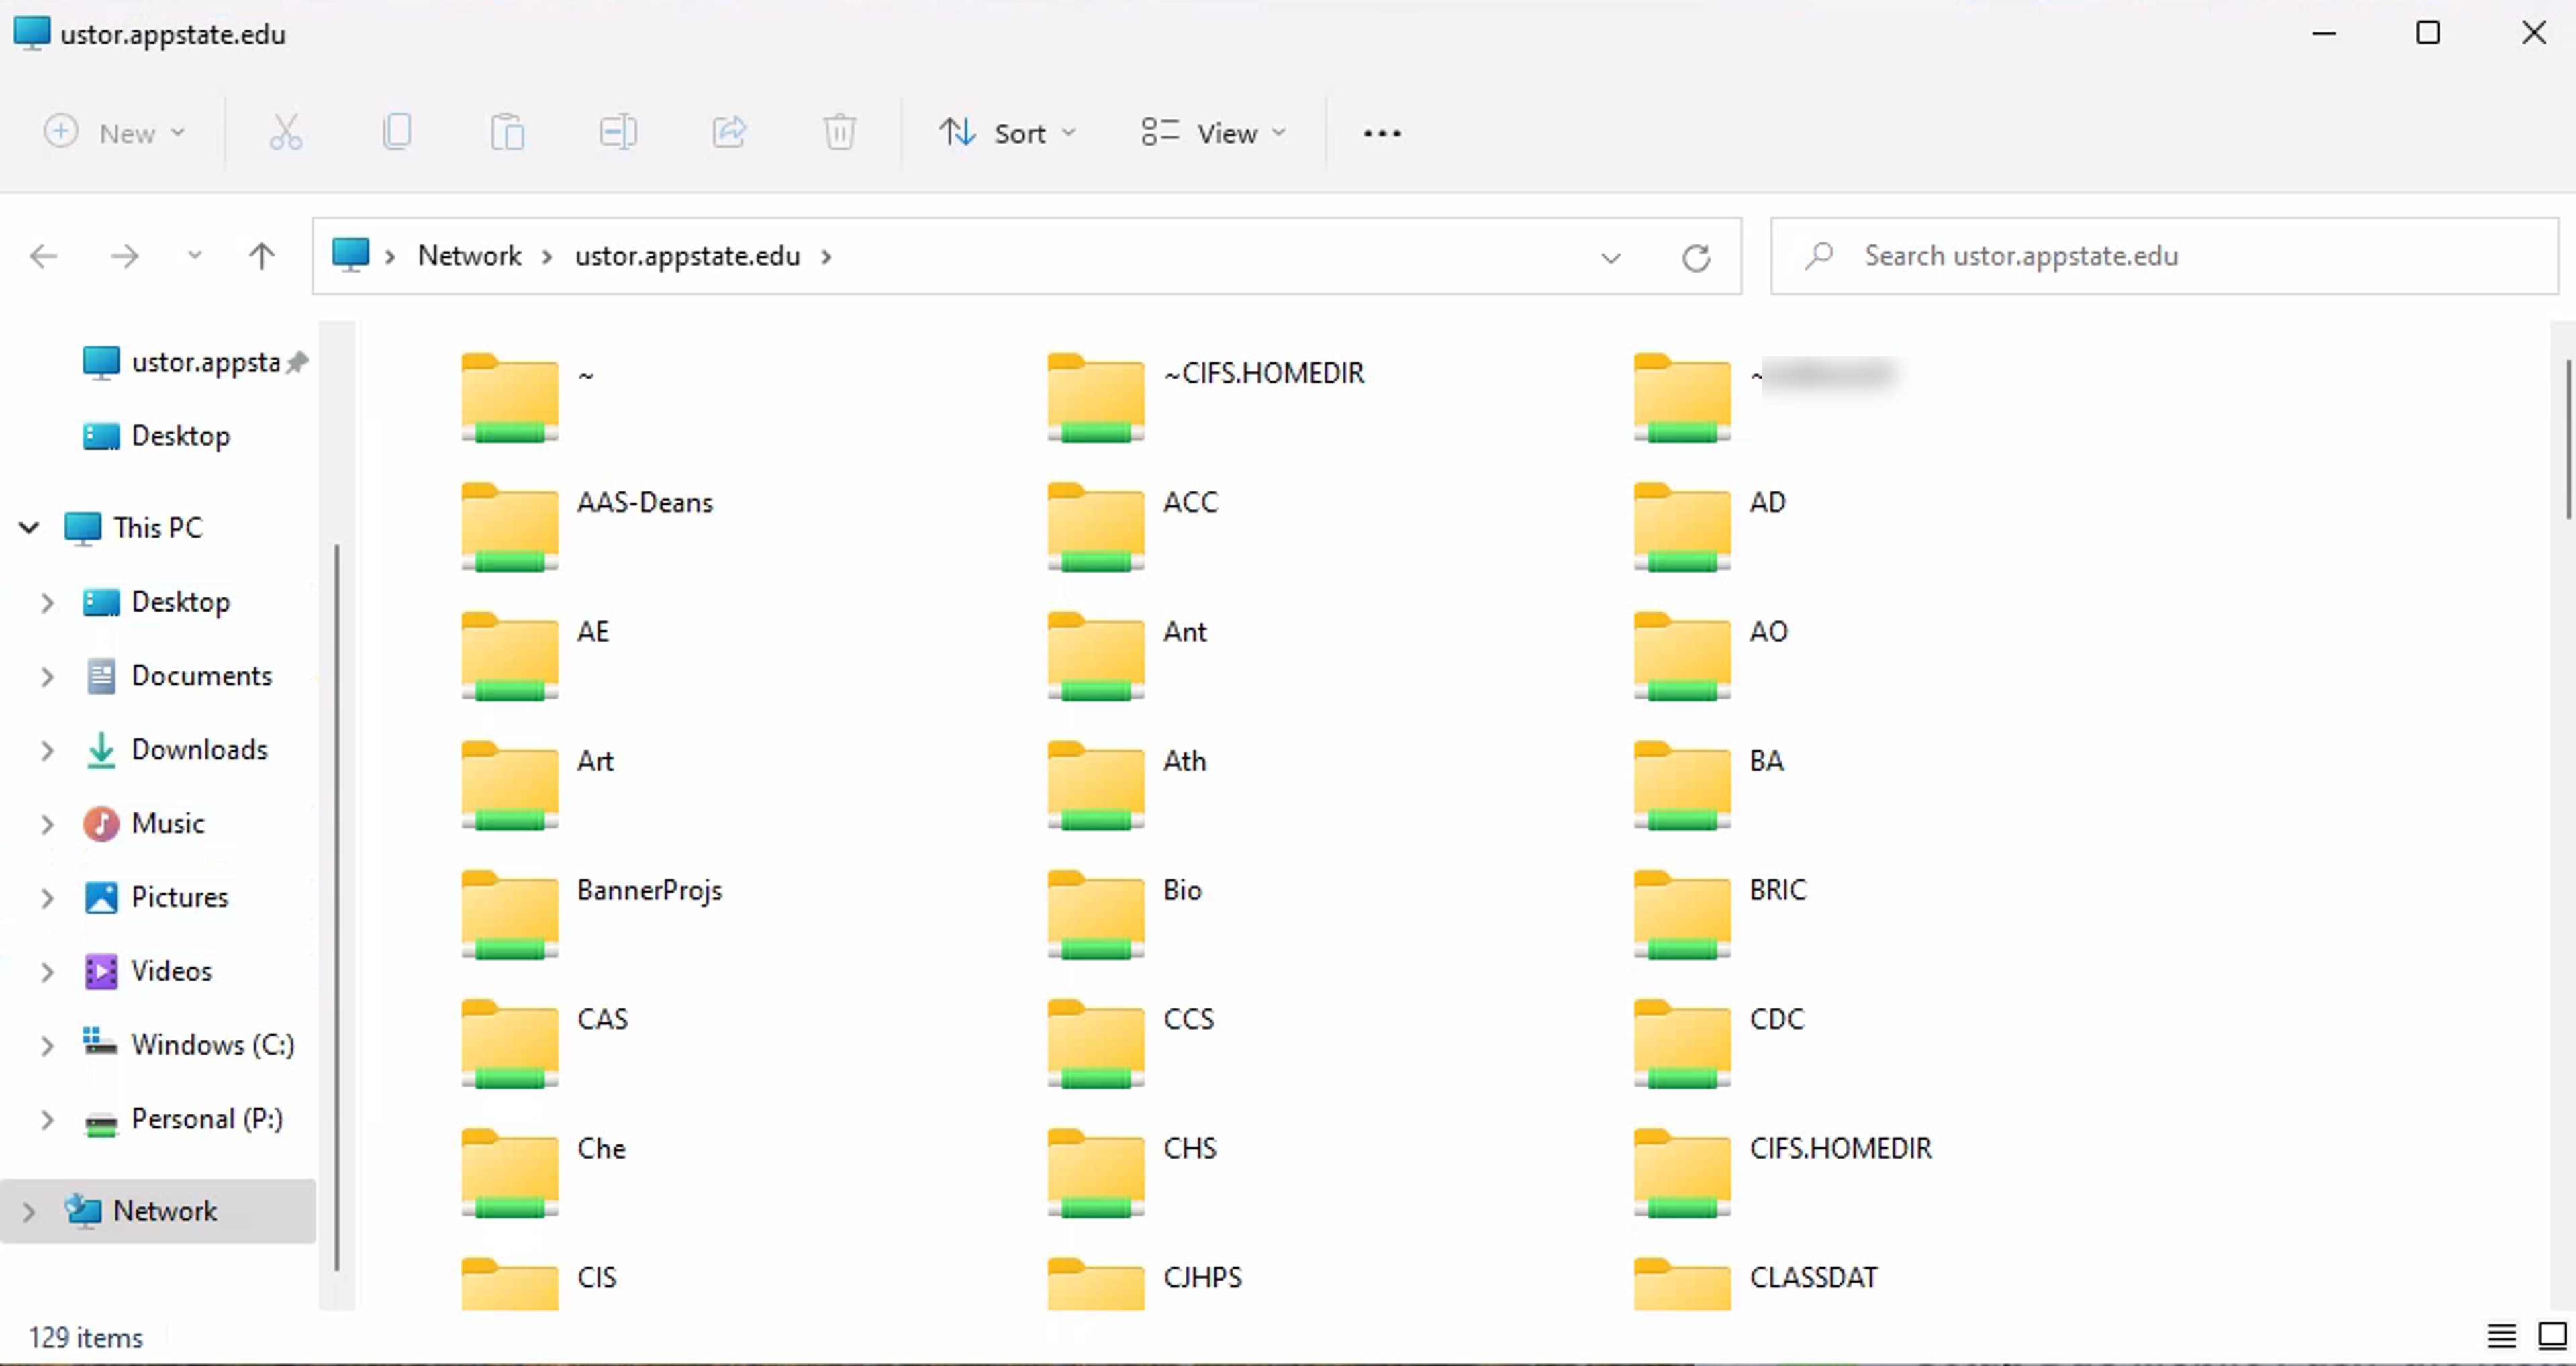2576x1366 pixels.
Task: Go up one level with up arrow
Action: point(262,257)
